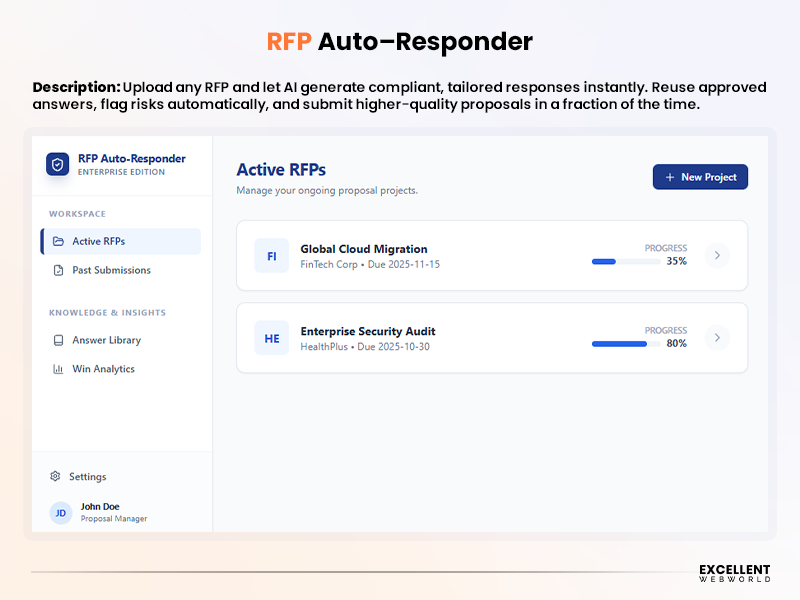Click the RFP Auto-Responder shield logo
Viewport: 800px width, 600px height.
[x=56, y=165]
